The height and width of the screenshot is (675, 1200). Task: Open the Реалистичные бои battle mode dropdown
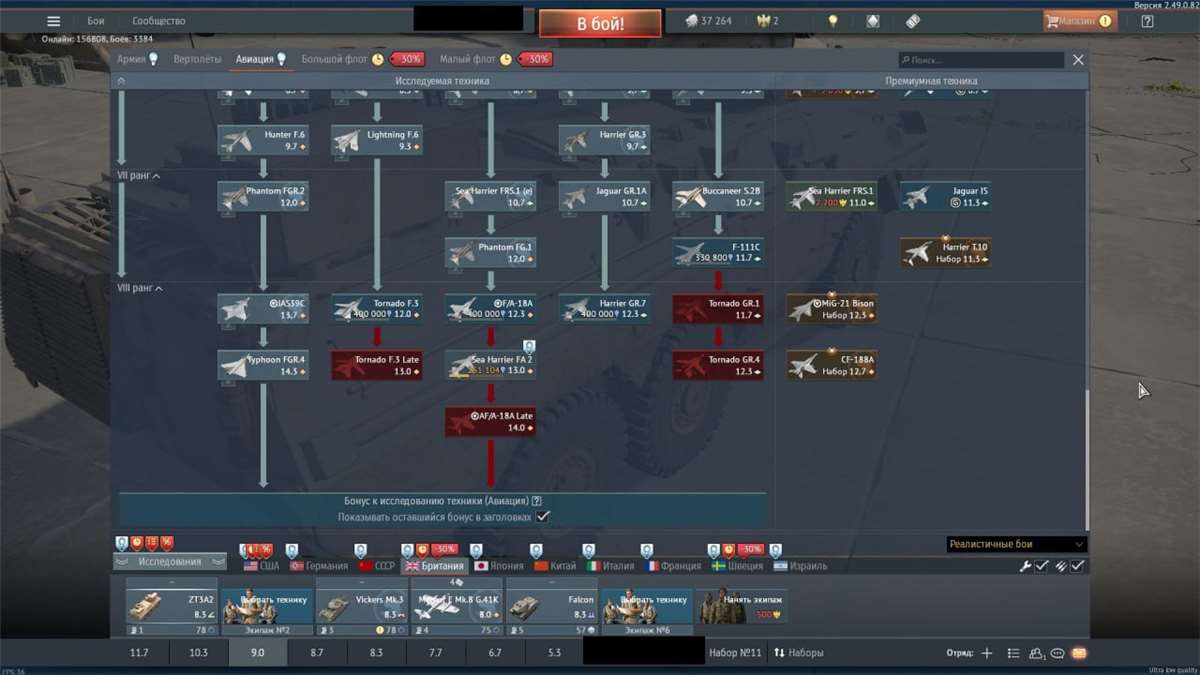point(1016,544)
